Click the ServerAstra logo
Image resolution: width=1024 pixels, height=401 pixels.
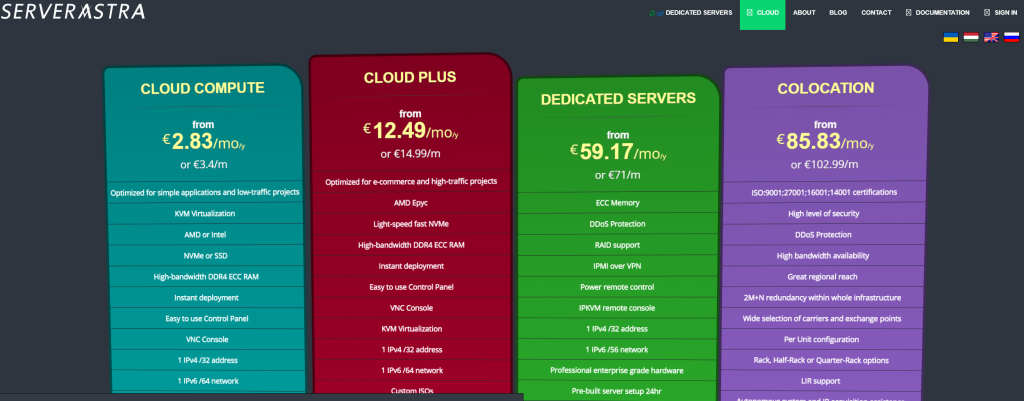click(x=73, y=12)
